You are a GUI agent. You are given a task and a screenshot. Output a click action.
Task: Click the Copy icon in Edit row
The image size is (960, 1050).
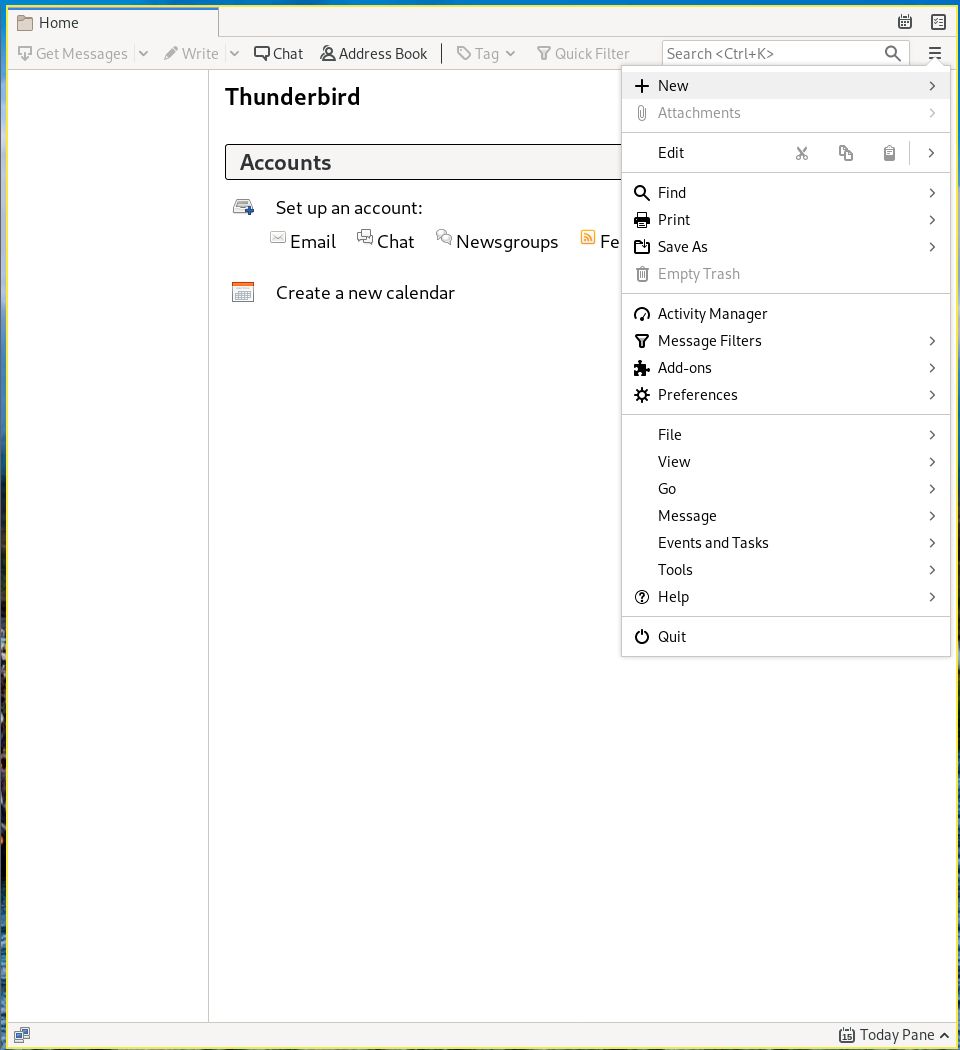click(x=845, y=153)
